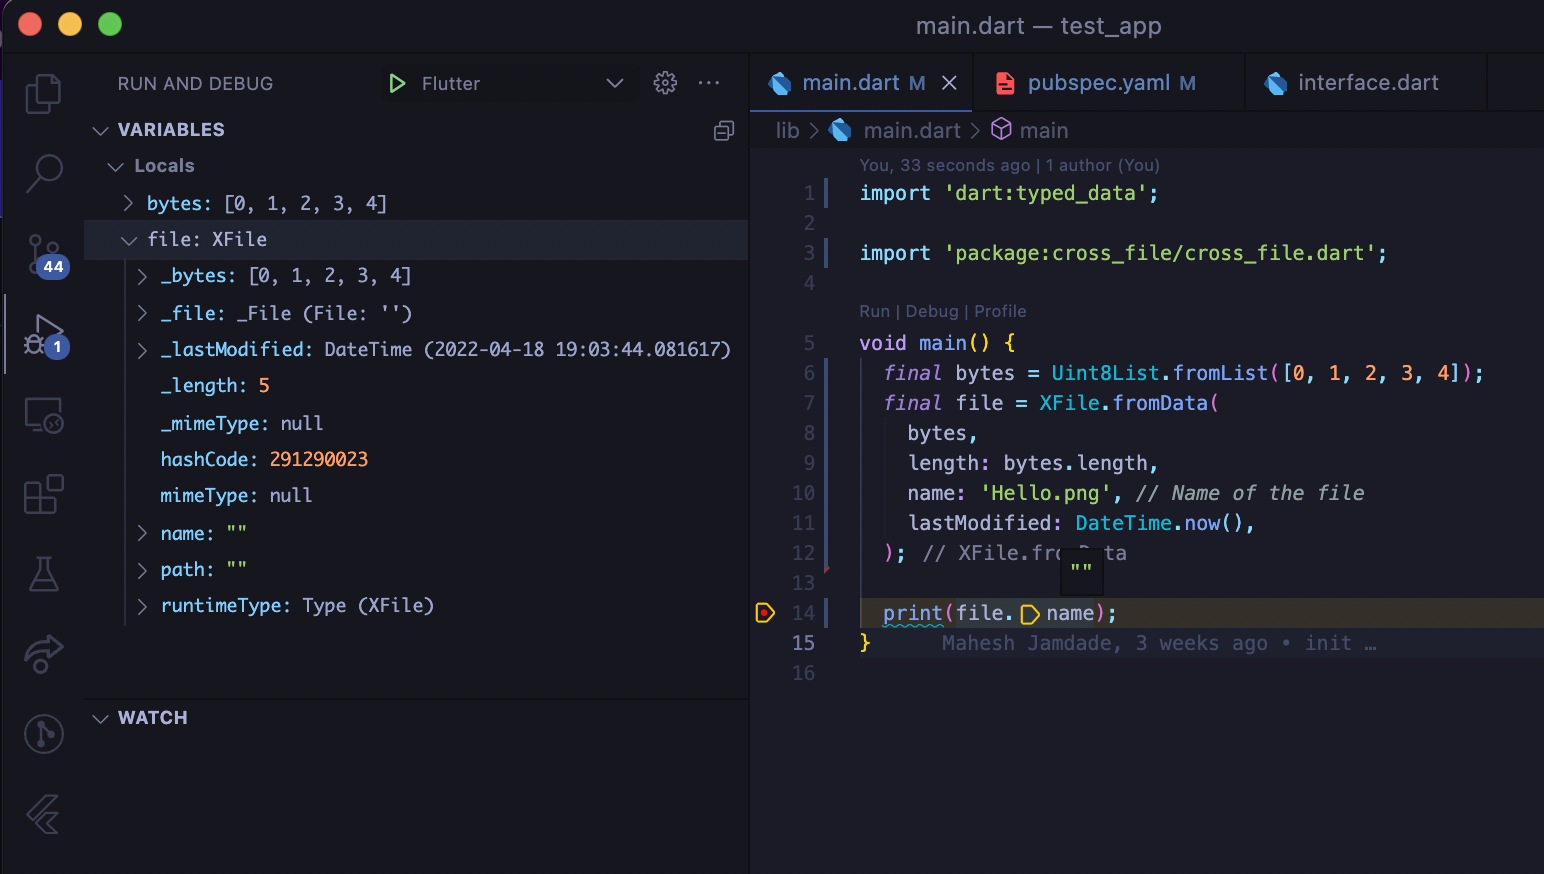Select the Run and Debug sidebar icon

pos(43,335)
